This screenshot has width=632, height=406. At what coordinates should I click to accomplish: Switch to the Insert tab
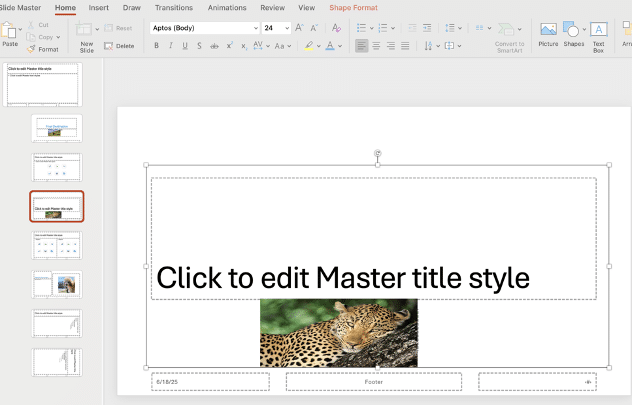tap(99, 7)
